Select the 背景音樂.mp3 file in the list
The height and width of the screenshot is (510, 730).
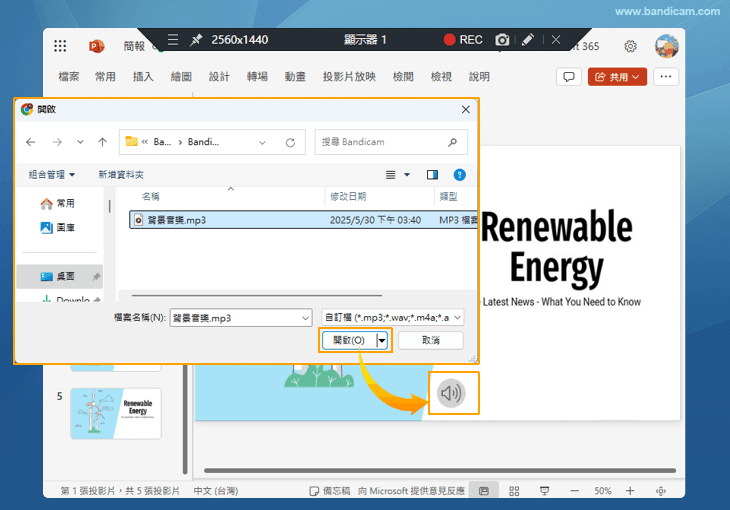[177, 220]
